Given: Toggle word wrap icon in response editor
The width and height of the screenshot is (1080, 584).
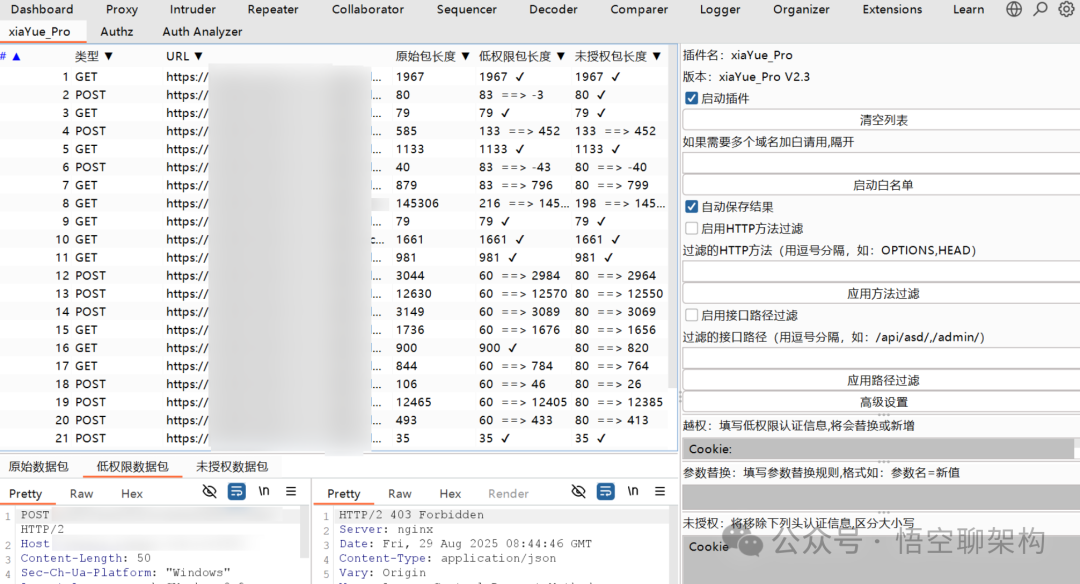Looking at the screenshot, I should (x=606, y=492).
